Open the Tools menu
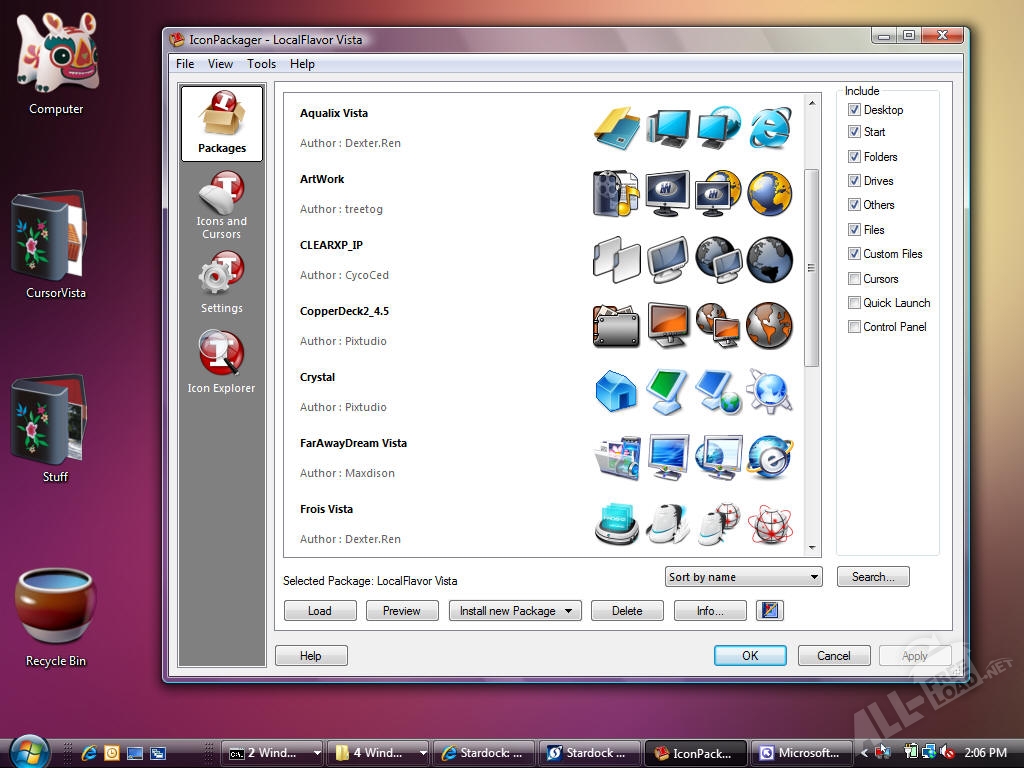The height and width of the screenshot is (768, 1024). pyautogui.click(x=261, y=64)
